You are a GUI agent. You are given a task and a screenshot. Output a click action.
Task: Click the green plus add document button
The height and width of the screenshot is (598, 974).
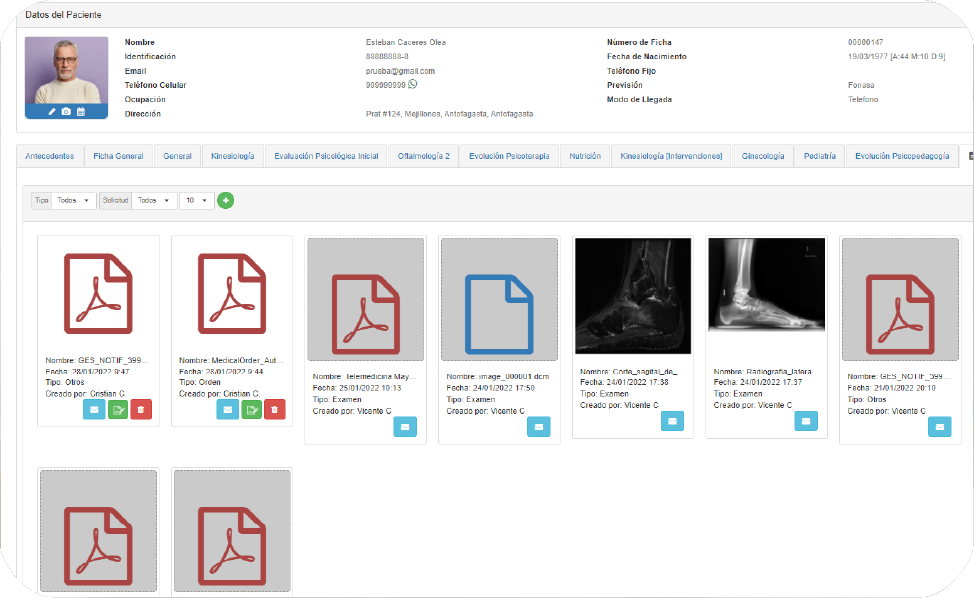click(225, 200)
